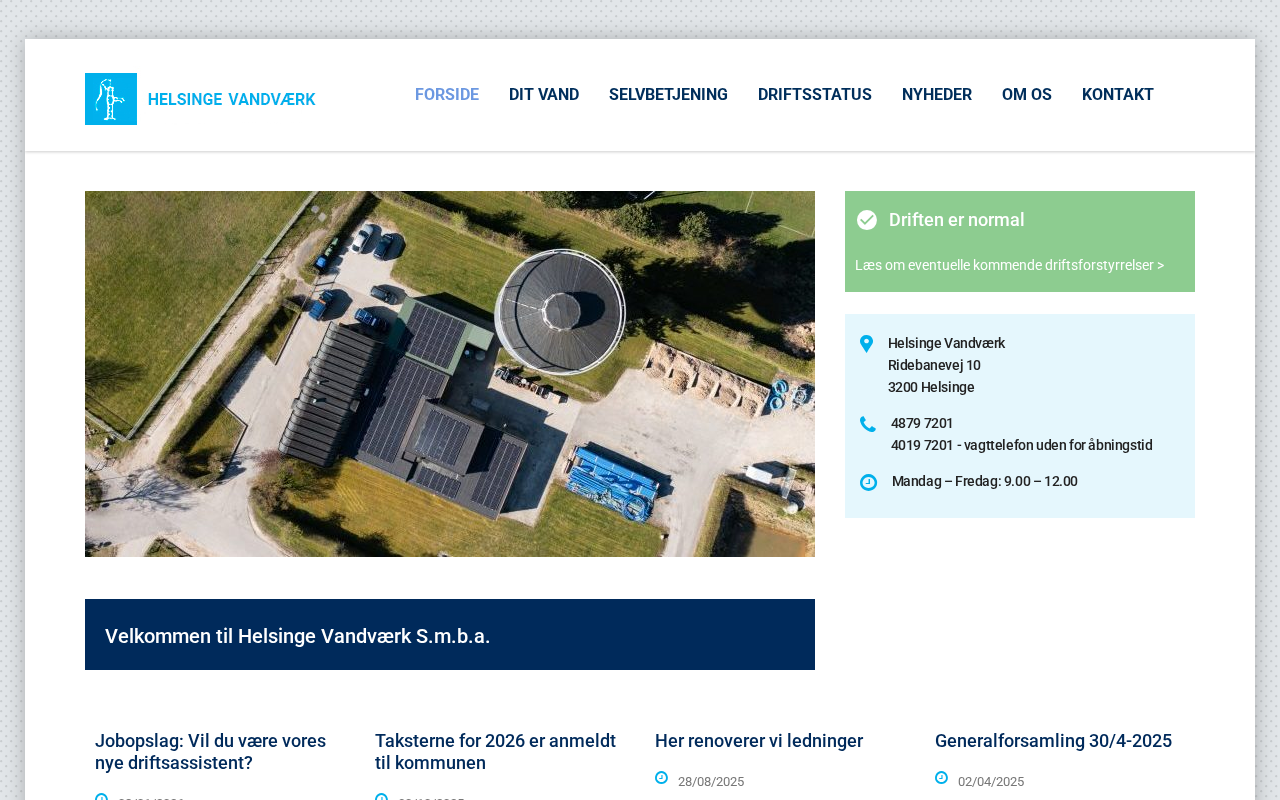
Task: Click the address line Ridebanevej 10
Action: 934,365
